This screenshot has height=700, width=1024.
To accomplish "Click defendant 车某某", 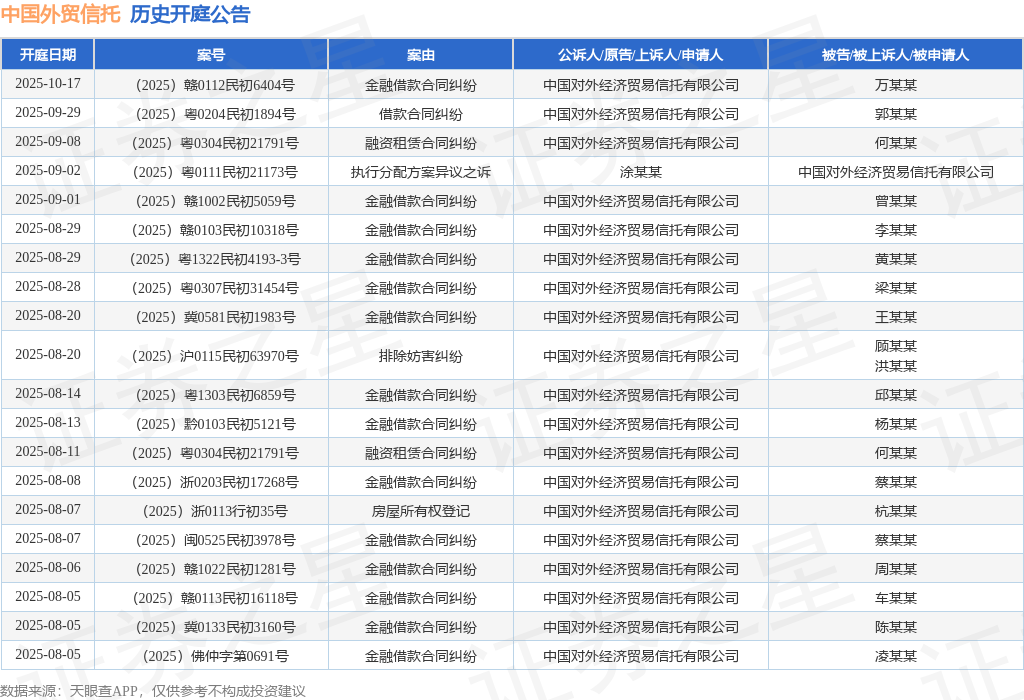I will 895,598.
